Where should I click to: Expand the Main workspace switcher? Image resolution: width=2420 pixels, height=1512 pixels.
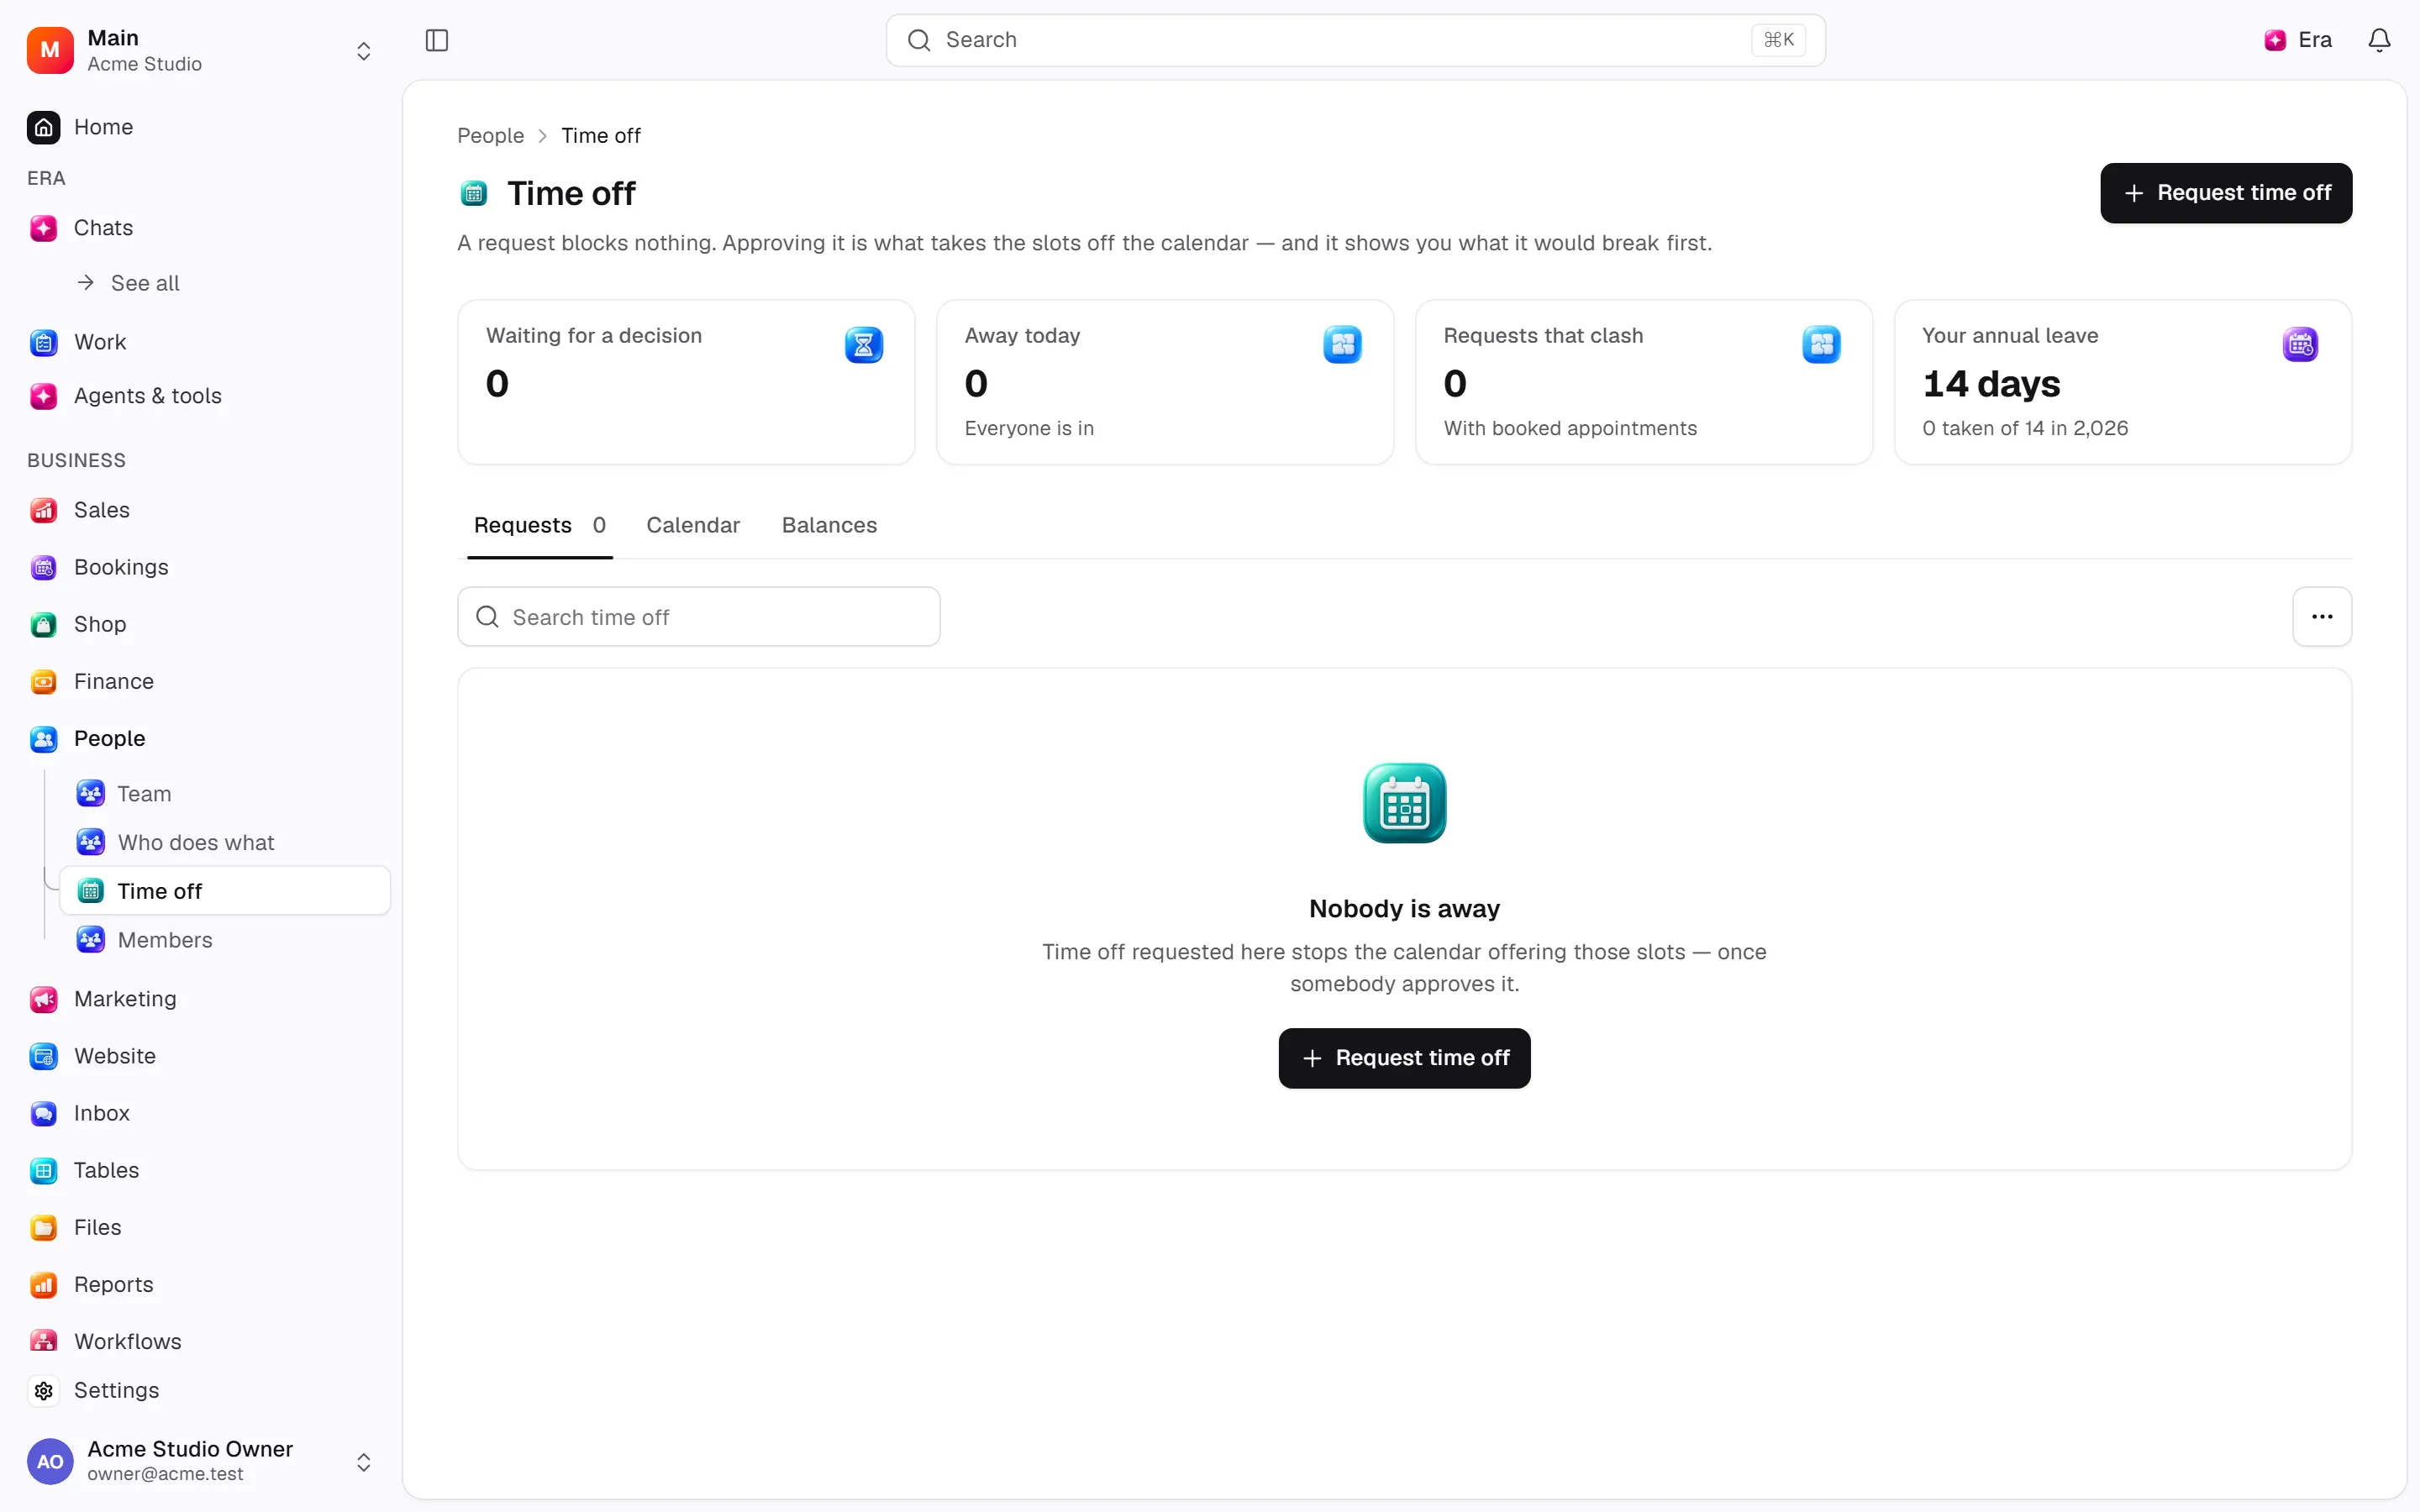363,51
